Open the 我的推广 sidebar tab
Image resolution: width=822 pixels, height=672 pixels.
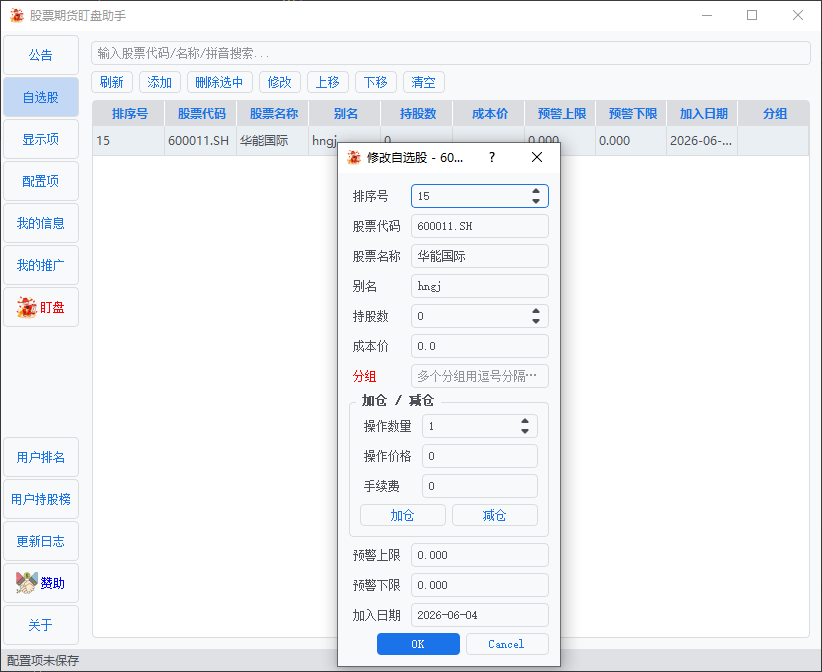click(x=41, y=265)
